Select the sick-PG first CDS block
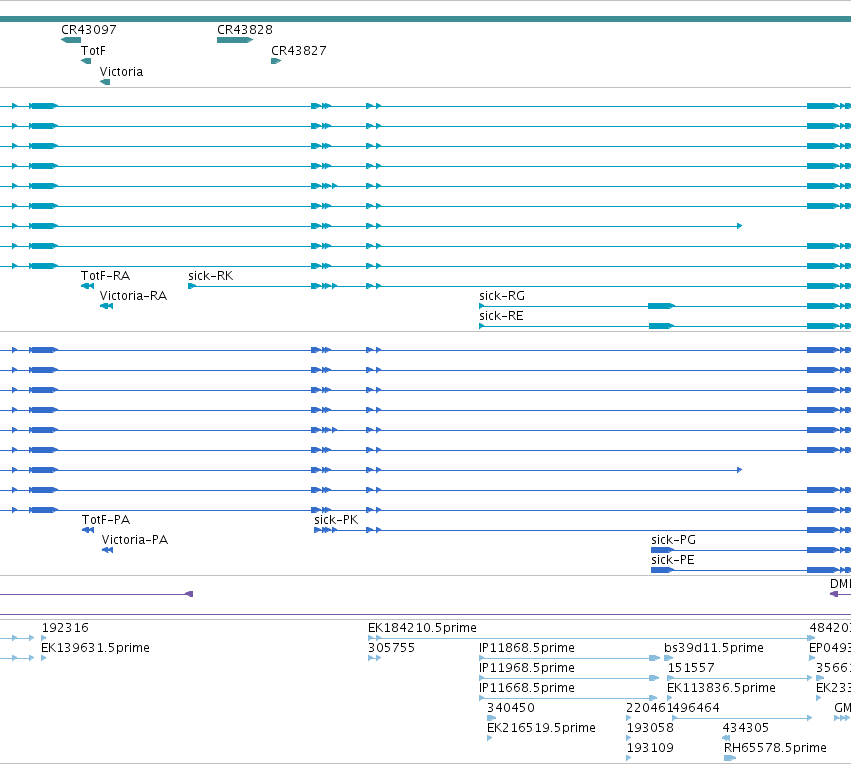Screen dimensions: 851x764 (662, 550)
